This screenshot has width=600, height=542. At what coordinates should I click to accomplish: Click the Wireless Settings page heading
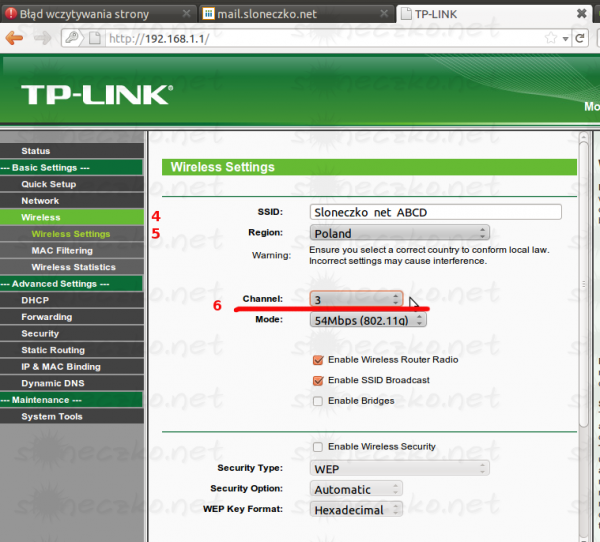pos(223,167)
